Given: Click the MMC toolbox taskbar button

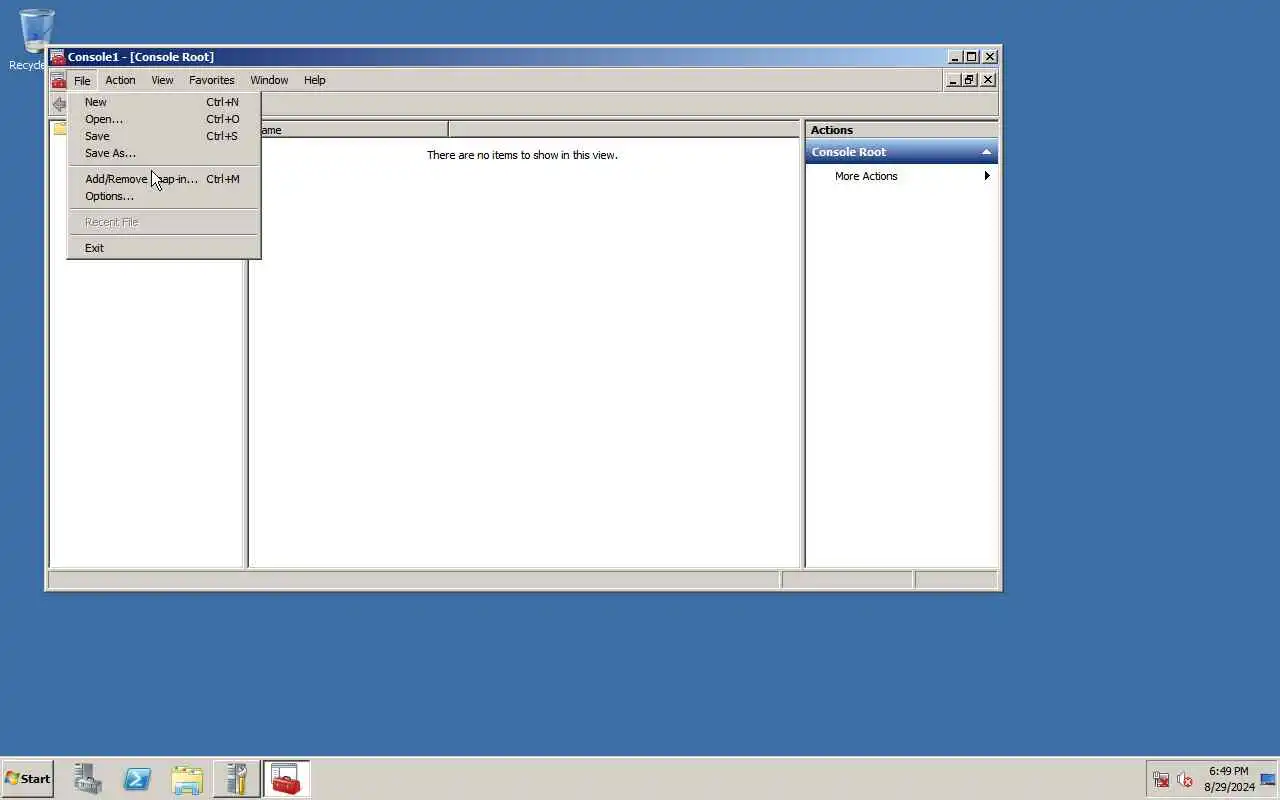Looking at the screenshot, I should (x=286, y=779).
